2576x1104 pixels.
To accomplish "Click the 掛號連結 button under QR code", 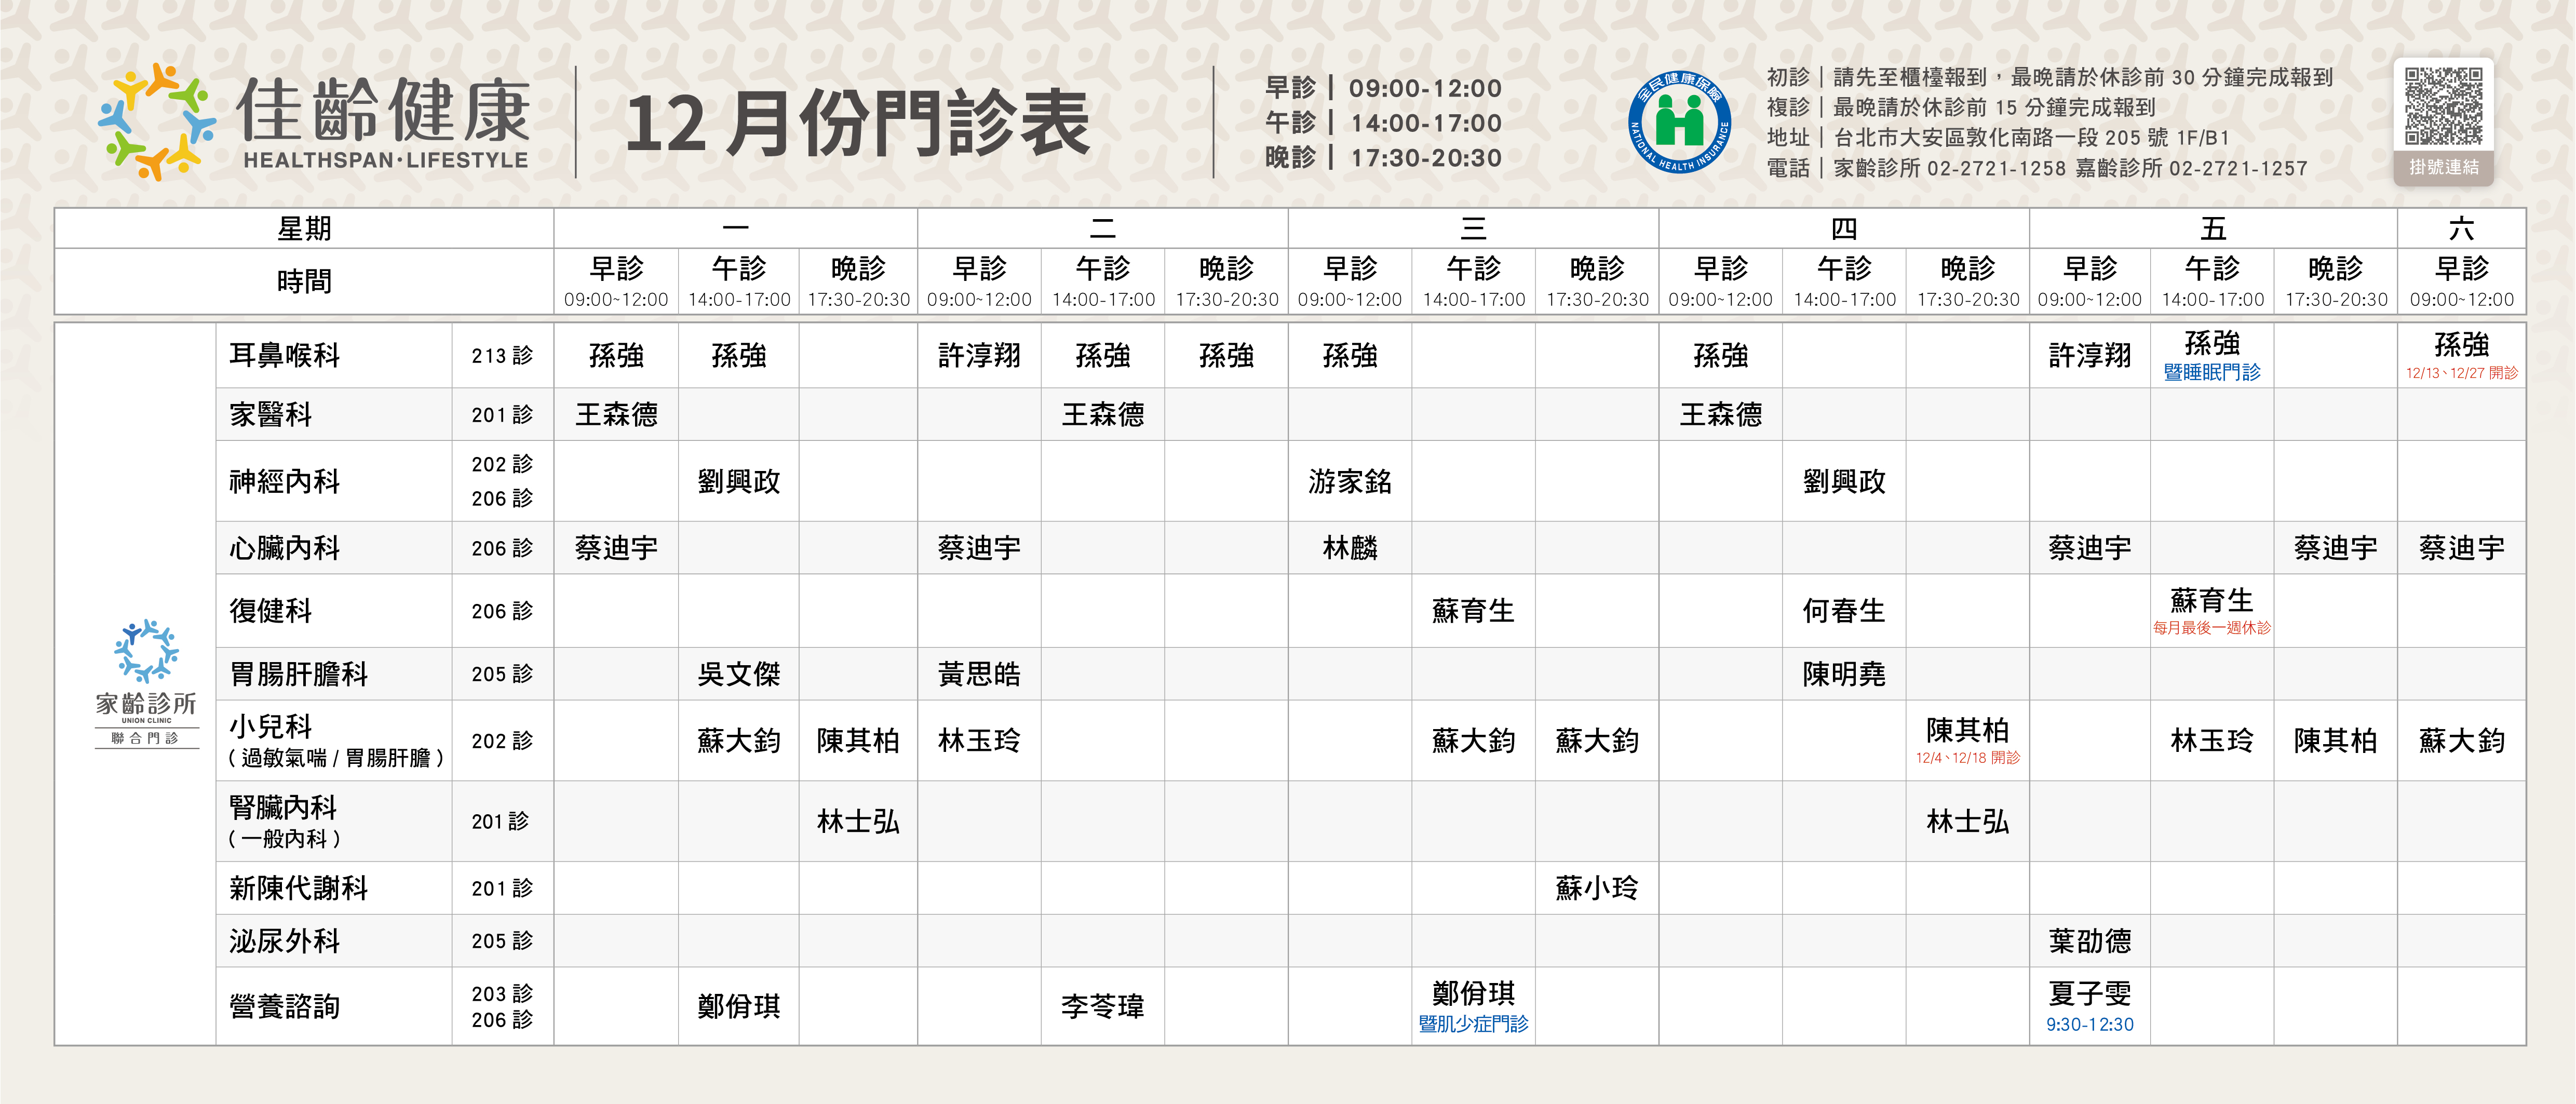I will [x=2443, y=167].
